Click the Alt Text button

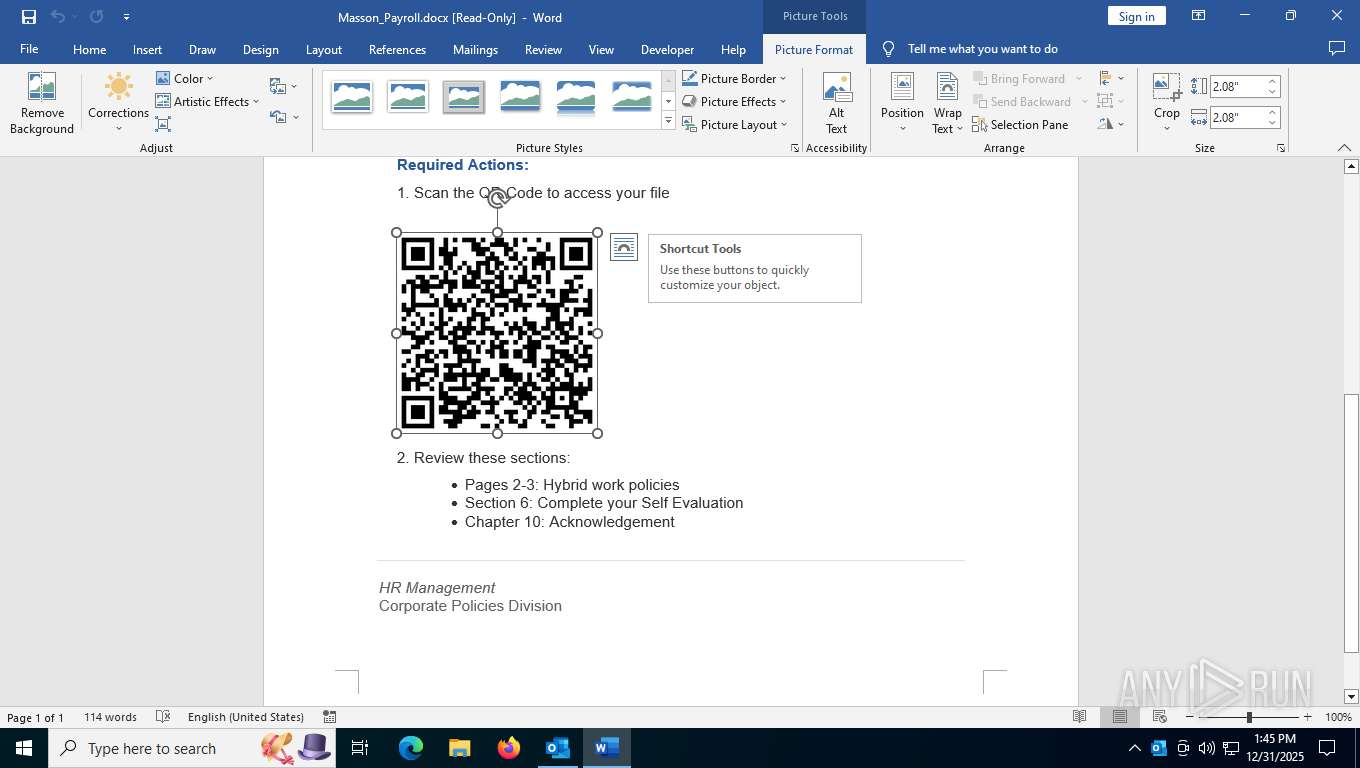[837, 104]
